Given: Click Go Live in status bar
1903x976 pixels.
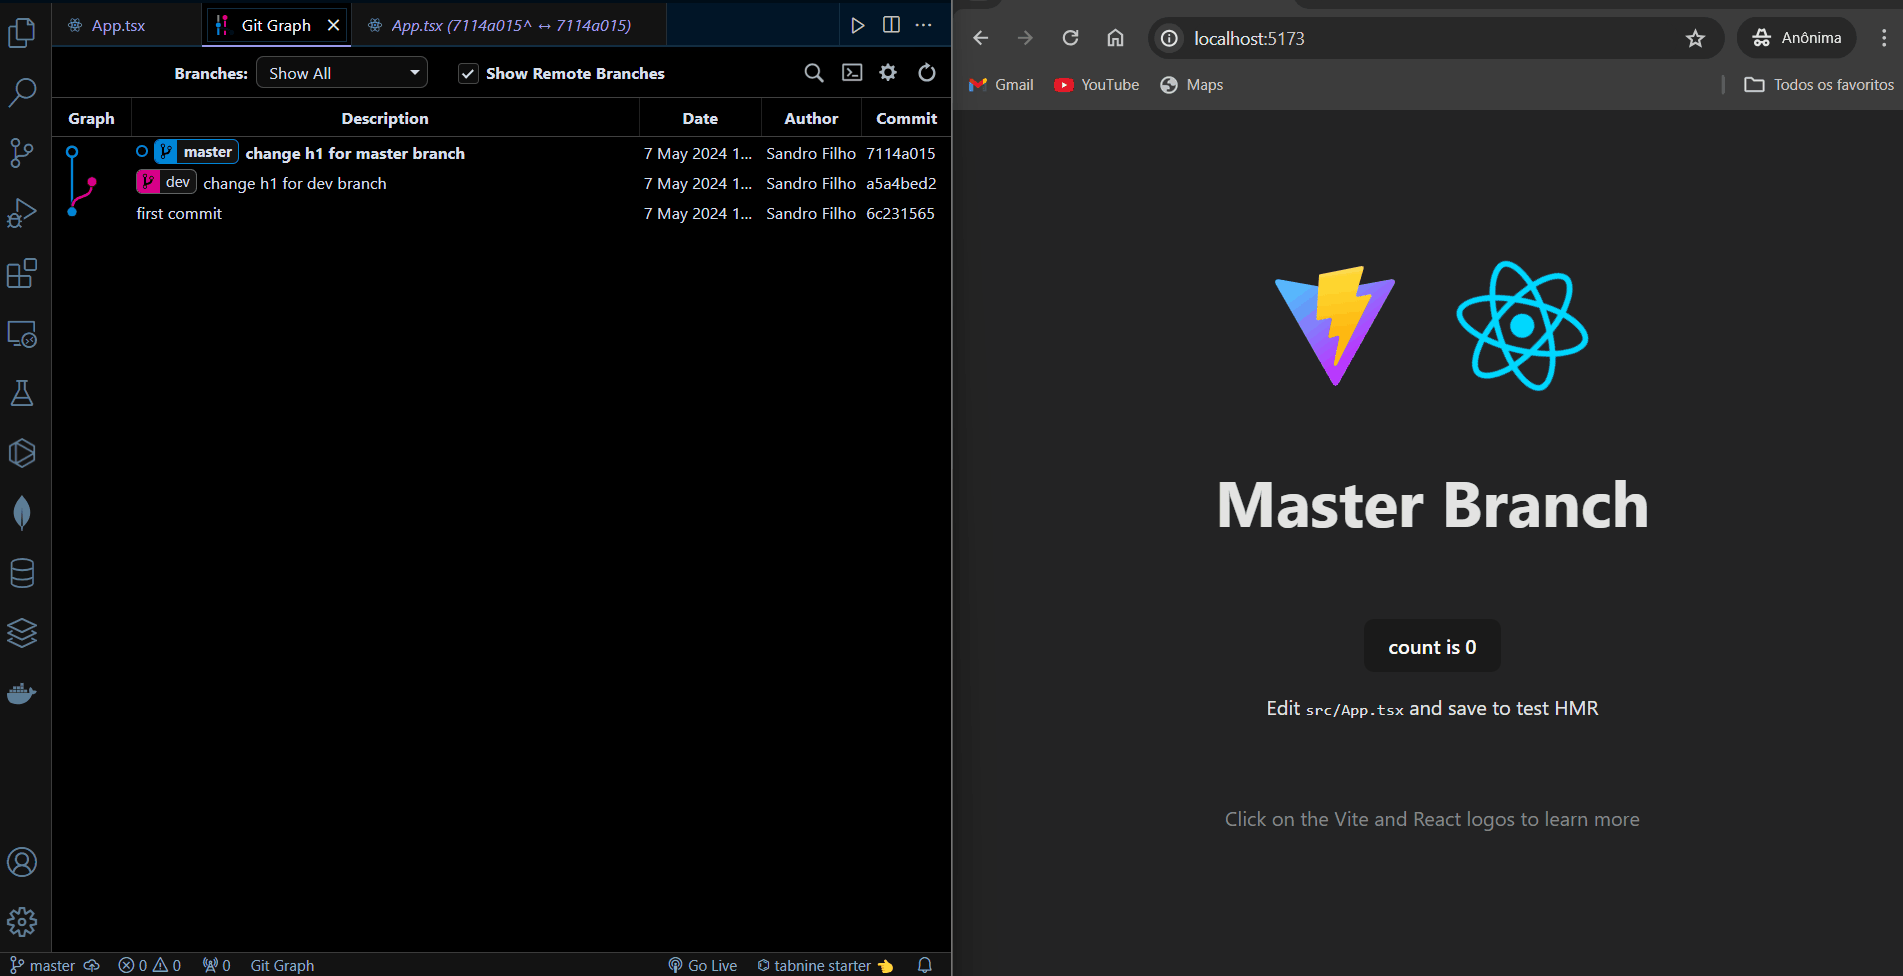Looking at the screenshot, I should pos(703,965).
